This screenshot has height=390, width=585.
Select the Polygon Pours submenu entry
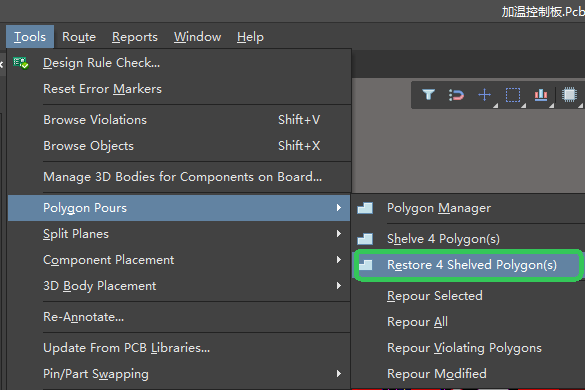[x=179, y=208]
